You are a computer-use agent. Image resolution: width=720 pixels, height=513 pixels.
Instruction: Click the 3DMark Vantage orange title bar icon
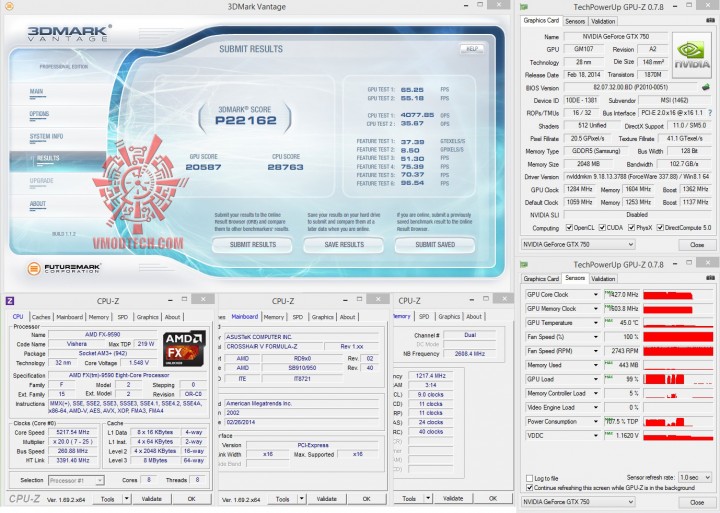pos(9,6)
